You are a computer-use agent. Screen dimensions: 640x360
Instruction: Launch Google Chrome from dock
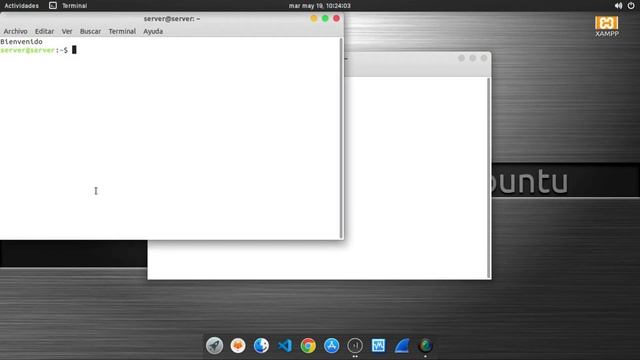click(x=308, y=346)
